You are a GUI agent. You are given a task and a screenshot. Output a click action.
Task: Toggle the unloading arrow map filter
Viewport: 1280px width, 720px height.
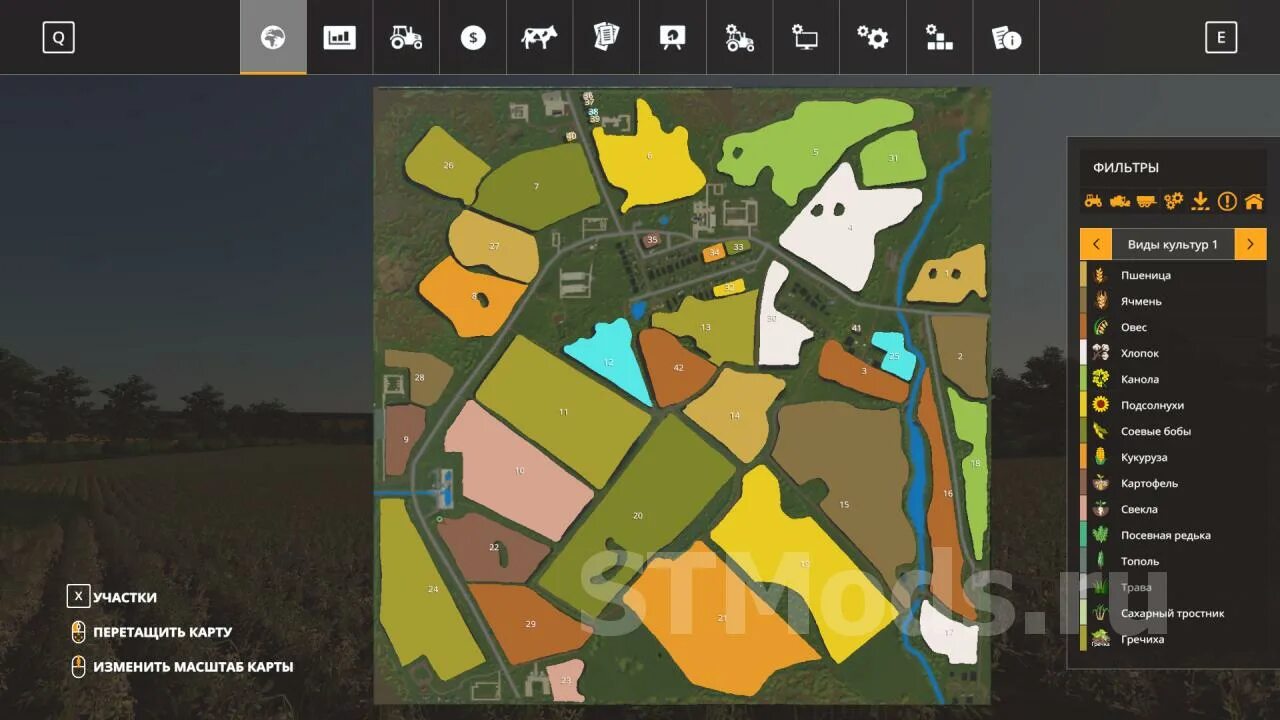pyautogui.click(x=1200, y=201)
